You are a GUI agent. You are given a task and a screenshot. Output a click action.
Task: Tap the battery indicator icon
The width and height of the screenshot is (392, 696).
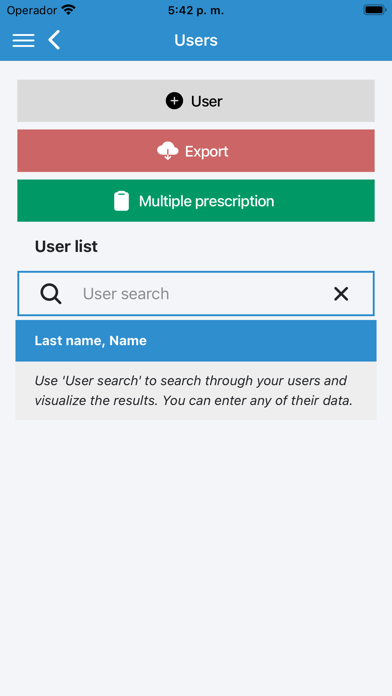375,10
